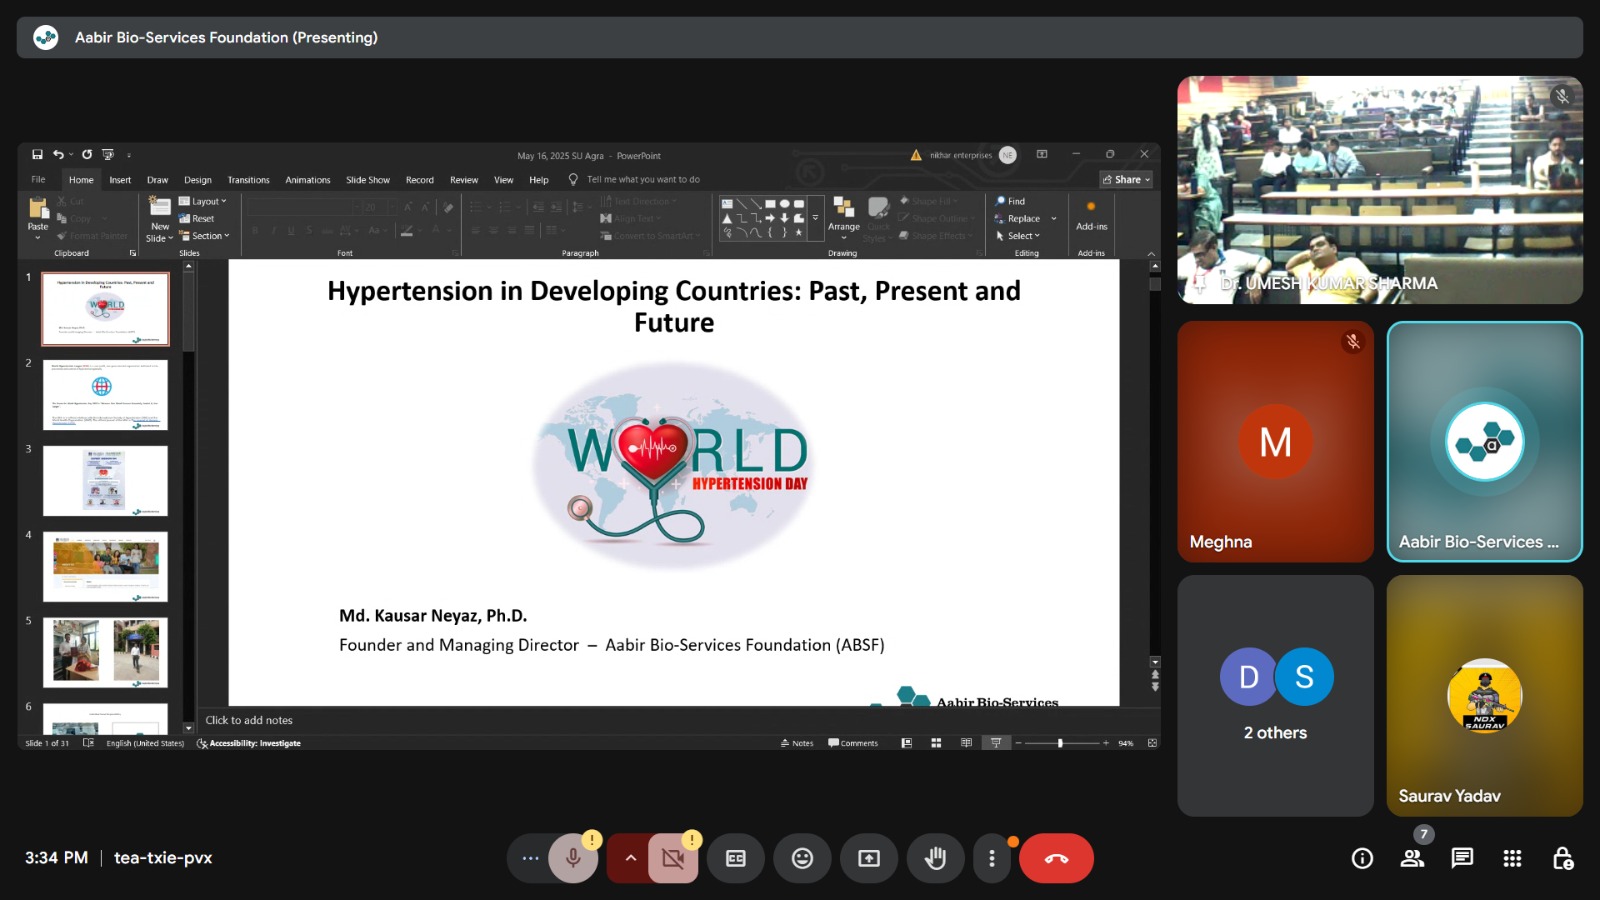The image size is (1600, 900).
Task: Click the fit slide to window icon
Action: coord(1152,743)
